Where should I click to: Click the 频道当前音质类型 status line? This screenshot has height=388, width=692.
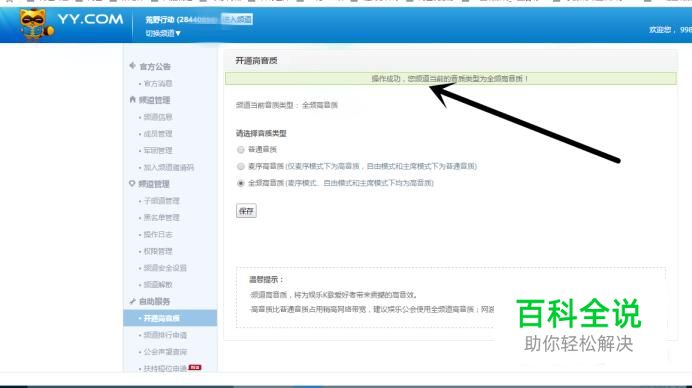(287, 105)
